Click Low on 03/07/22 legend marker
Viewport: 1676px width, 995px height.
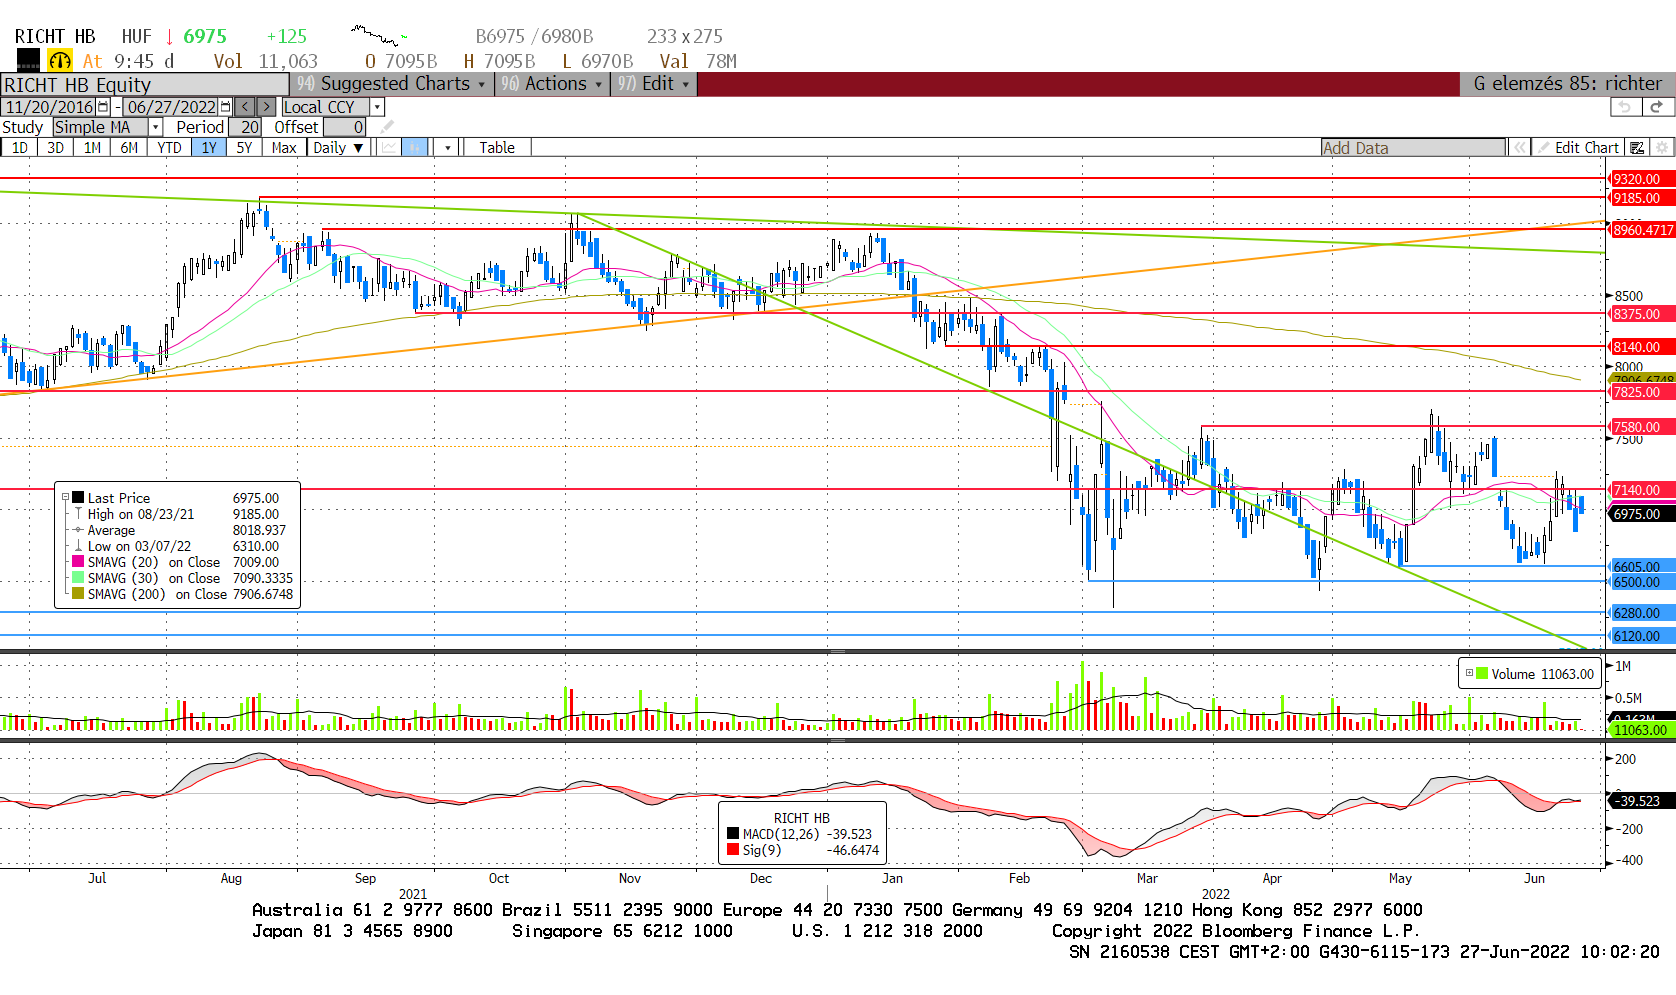pos(78,546)
